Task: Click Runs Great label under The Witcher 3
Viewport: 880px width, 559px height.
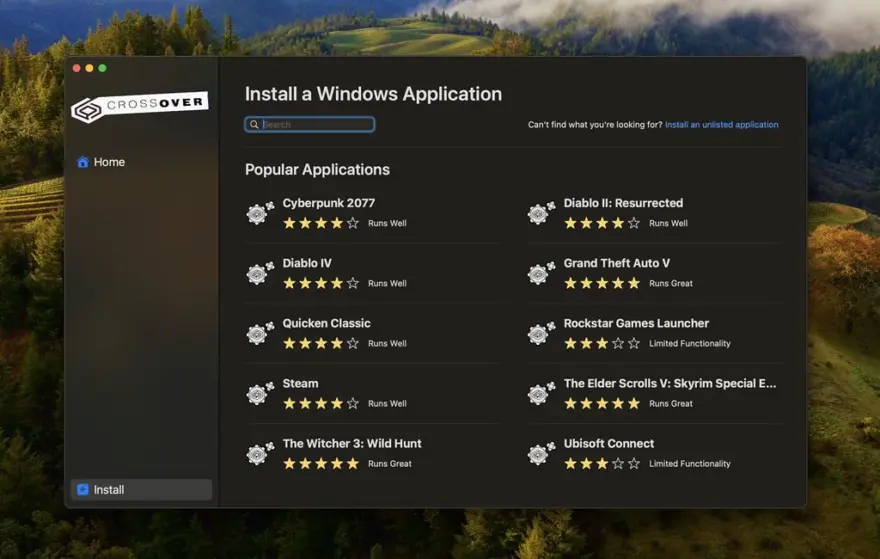Action: pyautogui.click(x=389, y=464)
